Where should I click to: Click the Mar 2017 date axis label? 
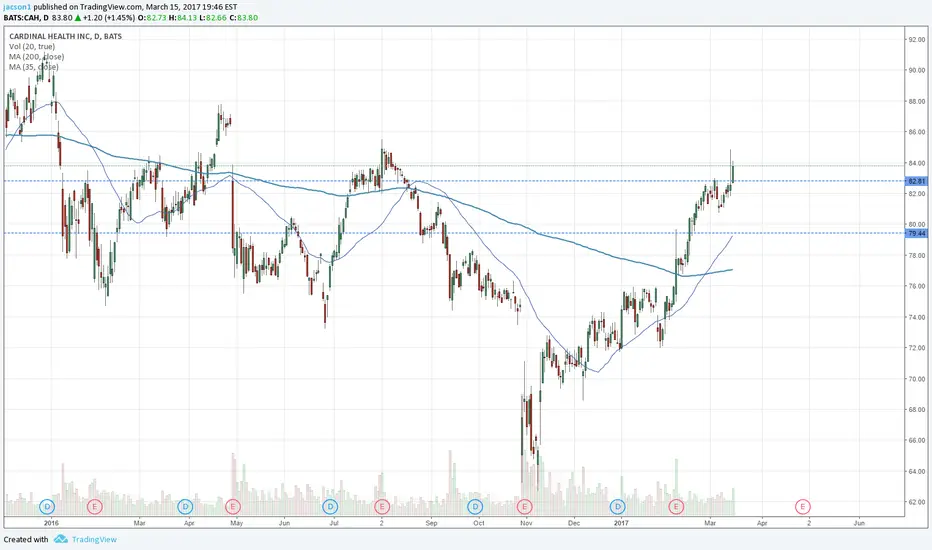pos(710,523)
